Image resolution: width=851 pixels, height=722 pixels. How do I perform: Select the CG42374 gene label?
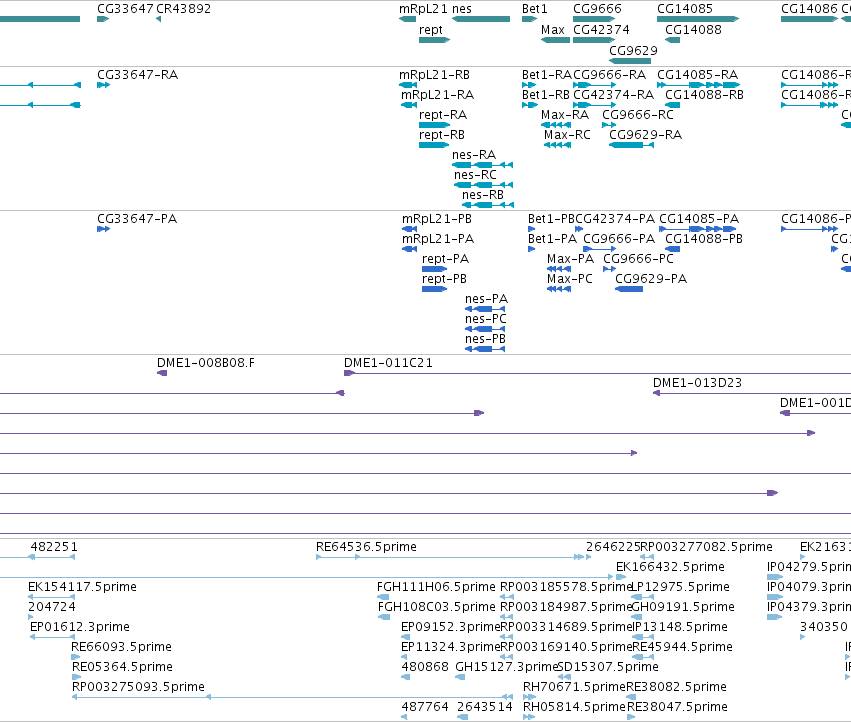[601, 29]
